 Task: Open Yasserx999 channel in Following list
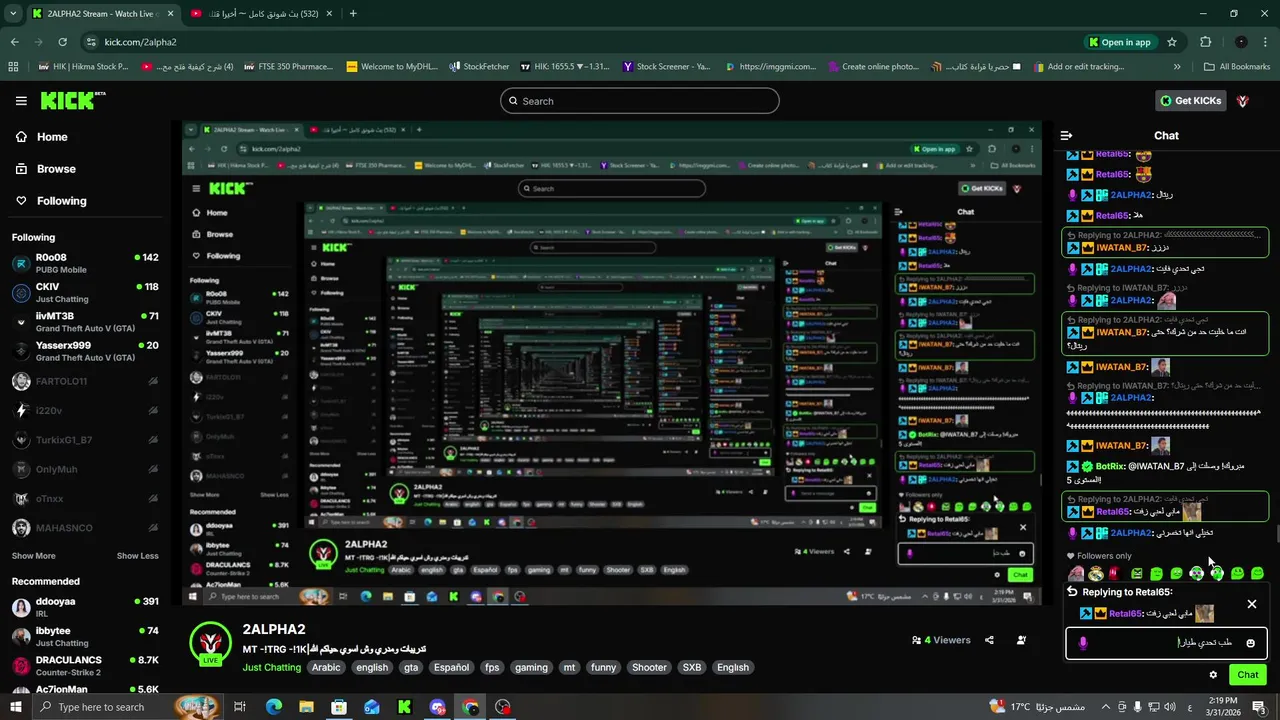pos(85,351)
